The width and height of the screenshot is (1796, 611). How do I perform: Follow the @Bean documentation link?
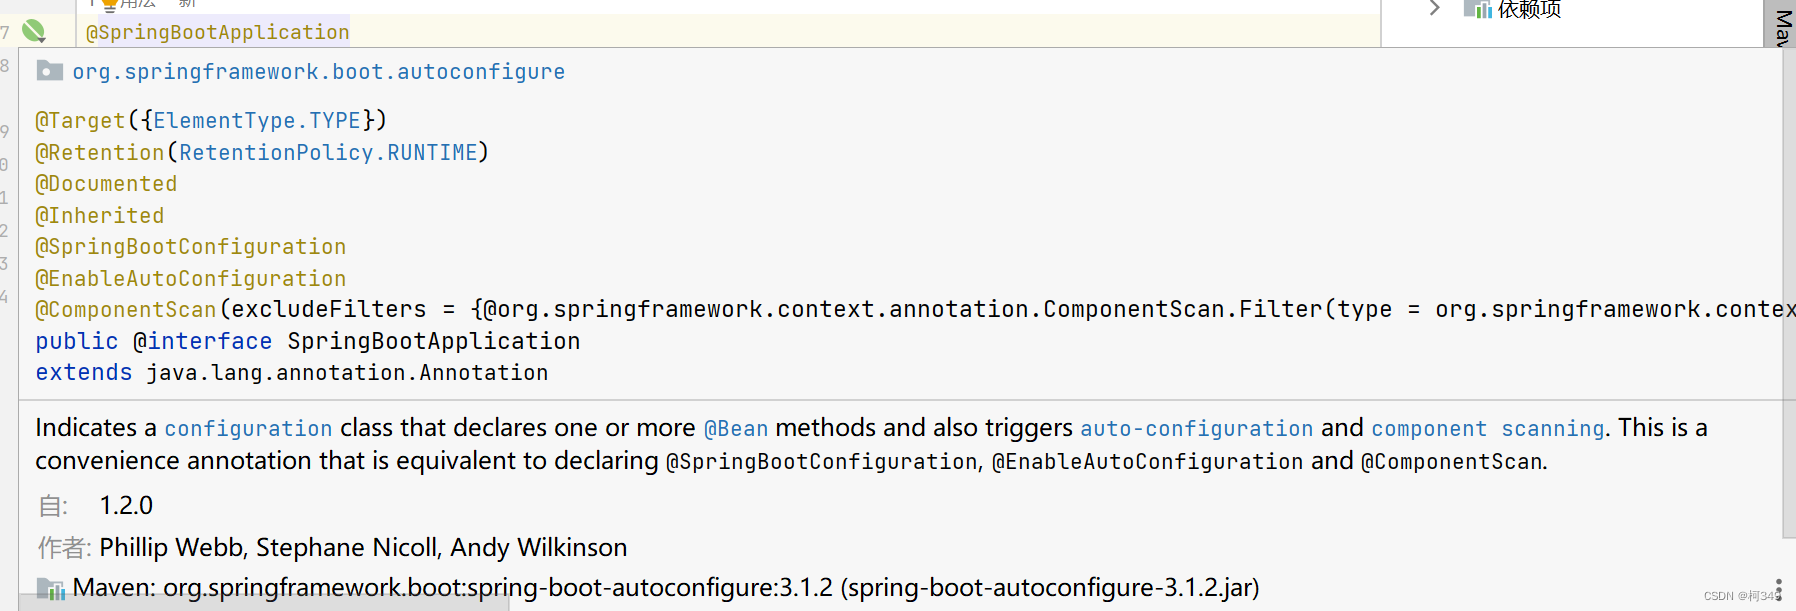pyautogui.click(x=735, y=428)
